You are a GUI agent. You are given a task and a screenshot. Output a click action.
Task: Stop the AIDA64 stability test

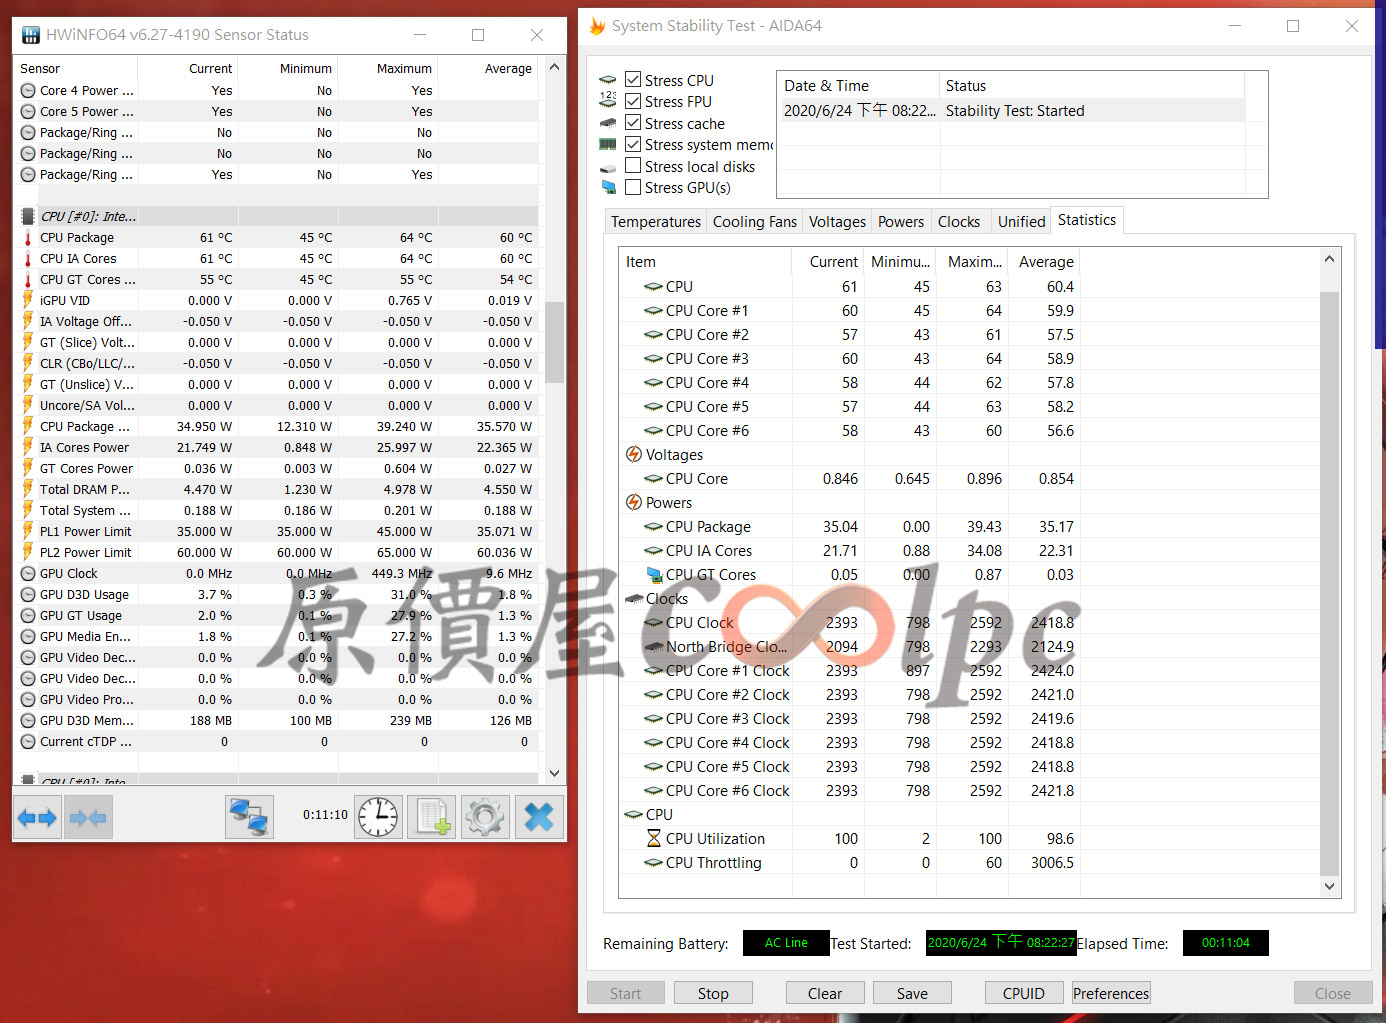click(713, 993)
